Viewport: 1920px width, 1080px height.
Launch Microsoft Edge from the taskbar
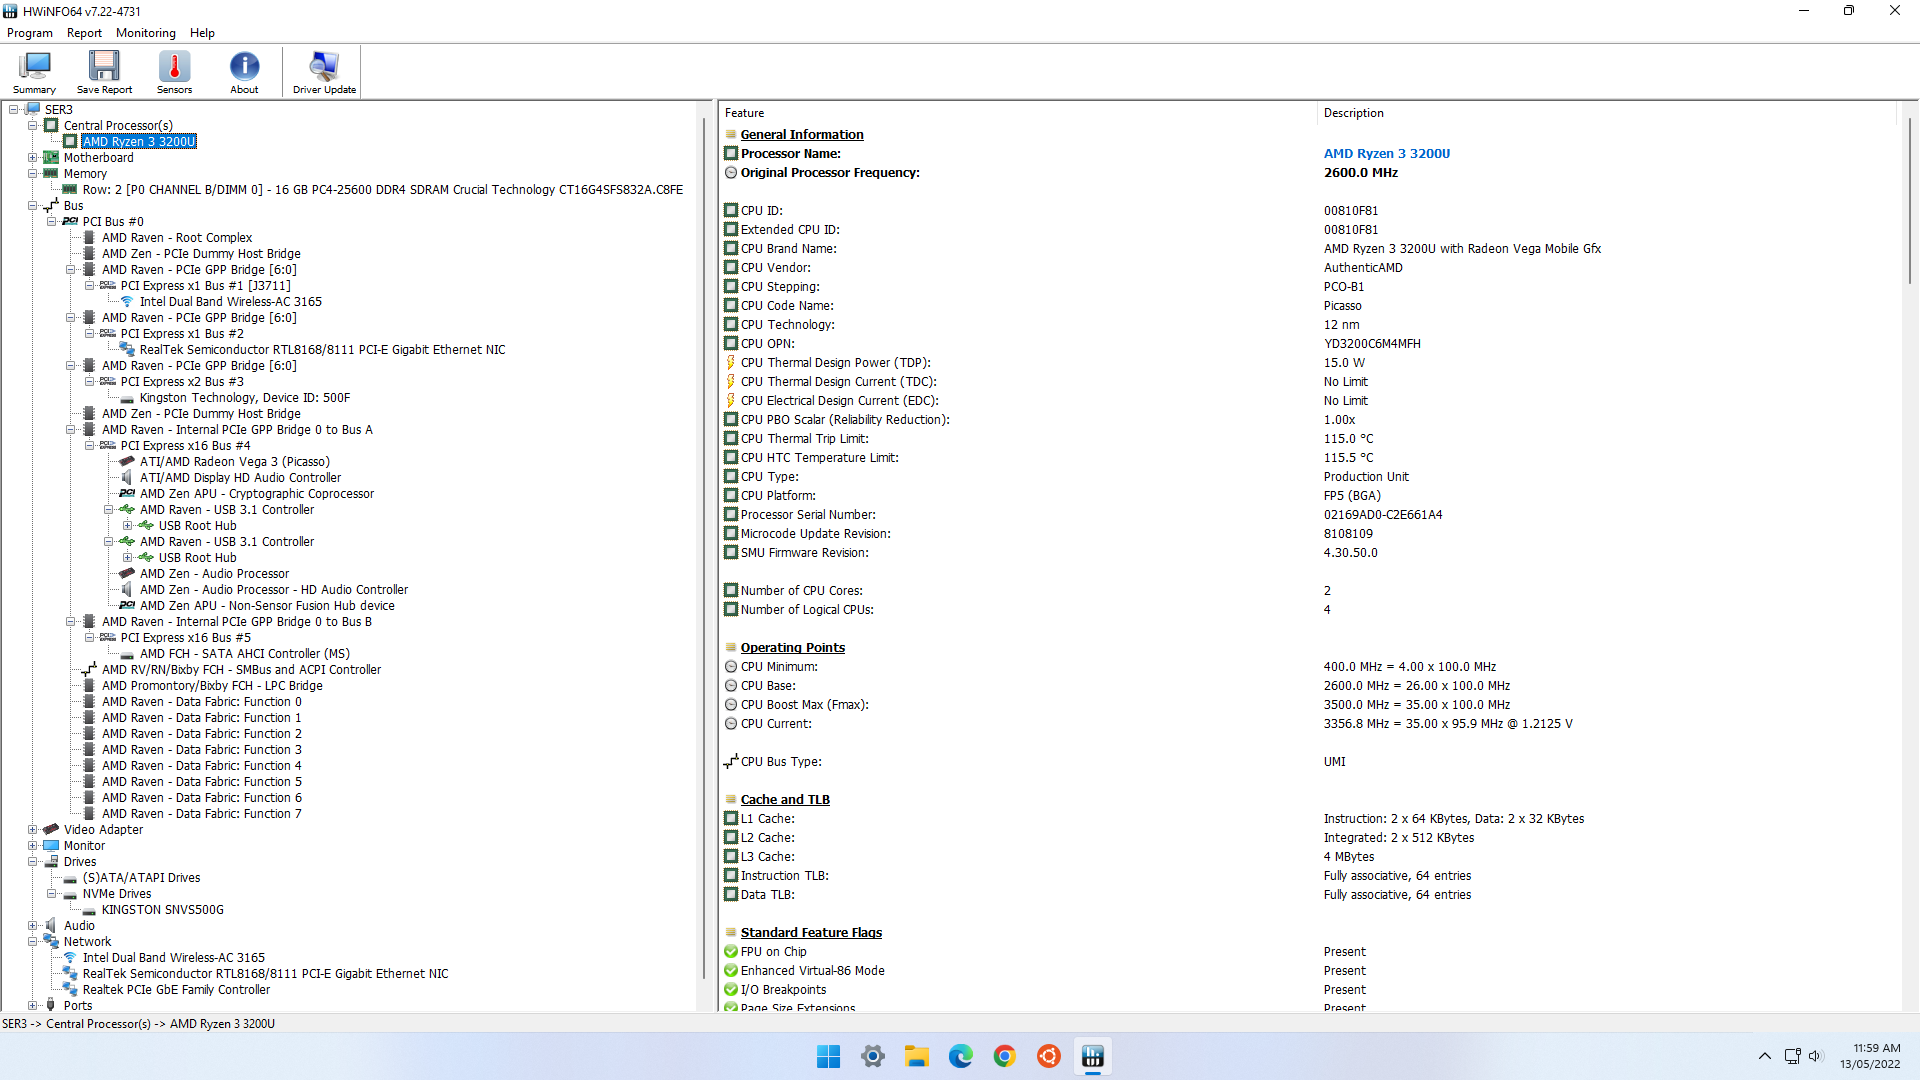point(961,1056)
